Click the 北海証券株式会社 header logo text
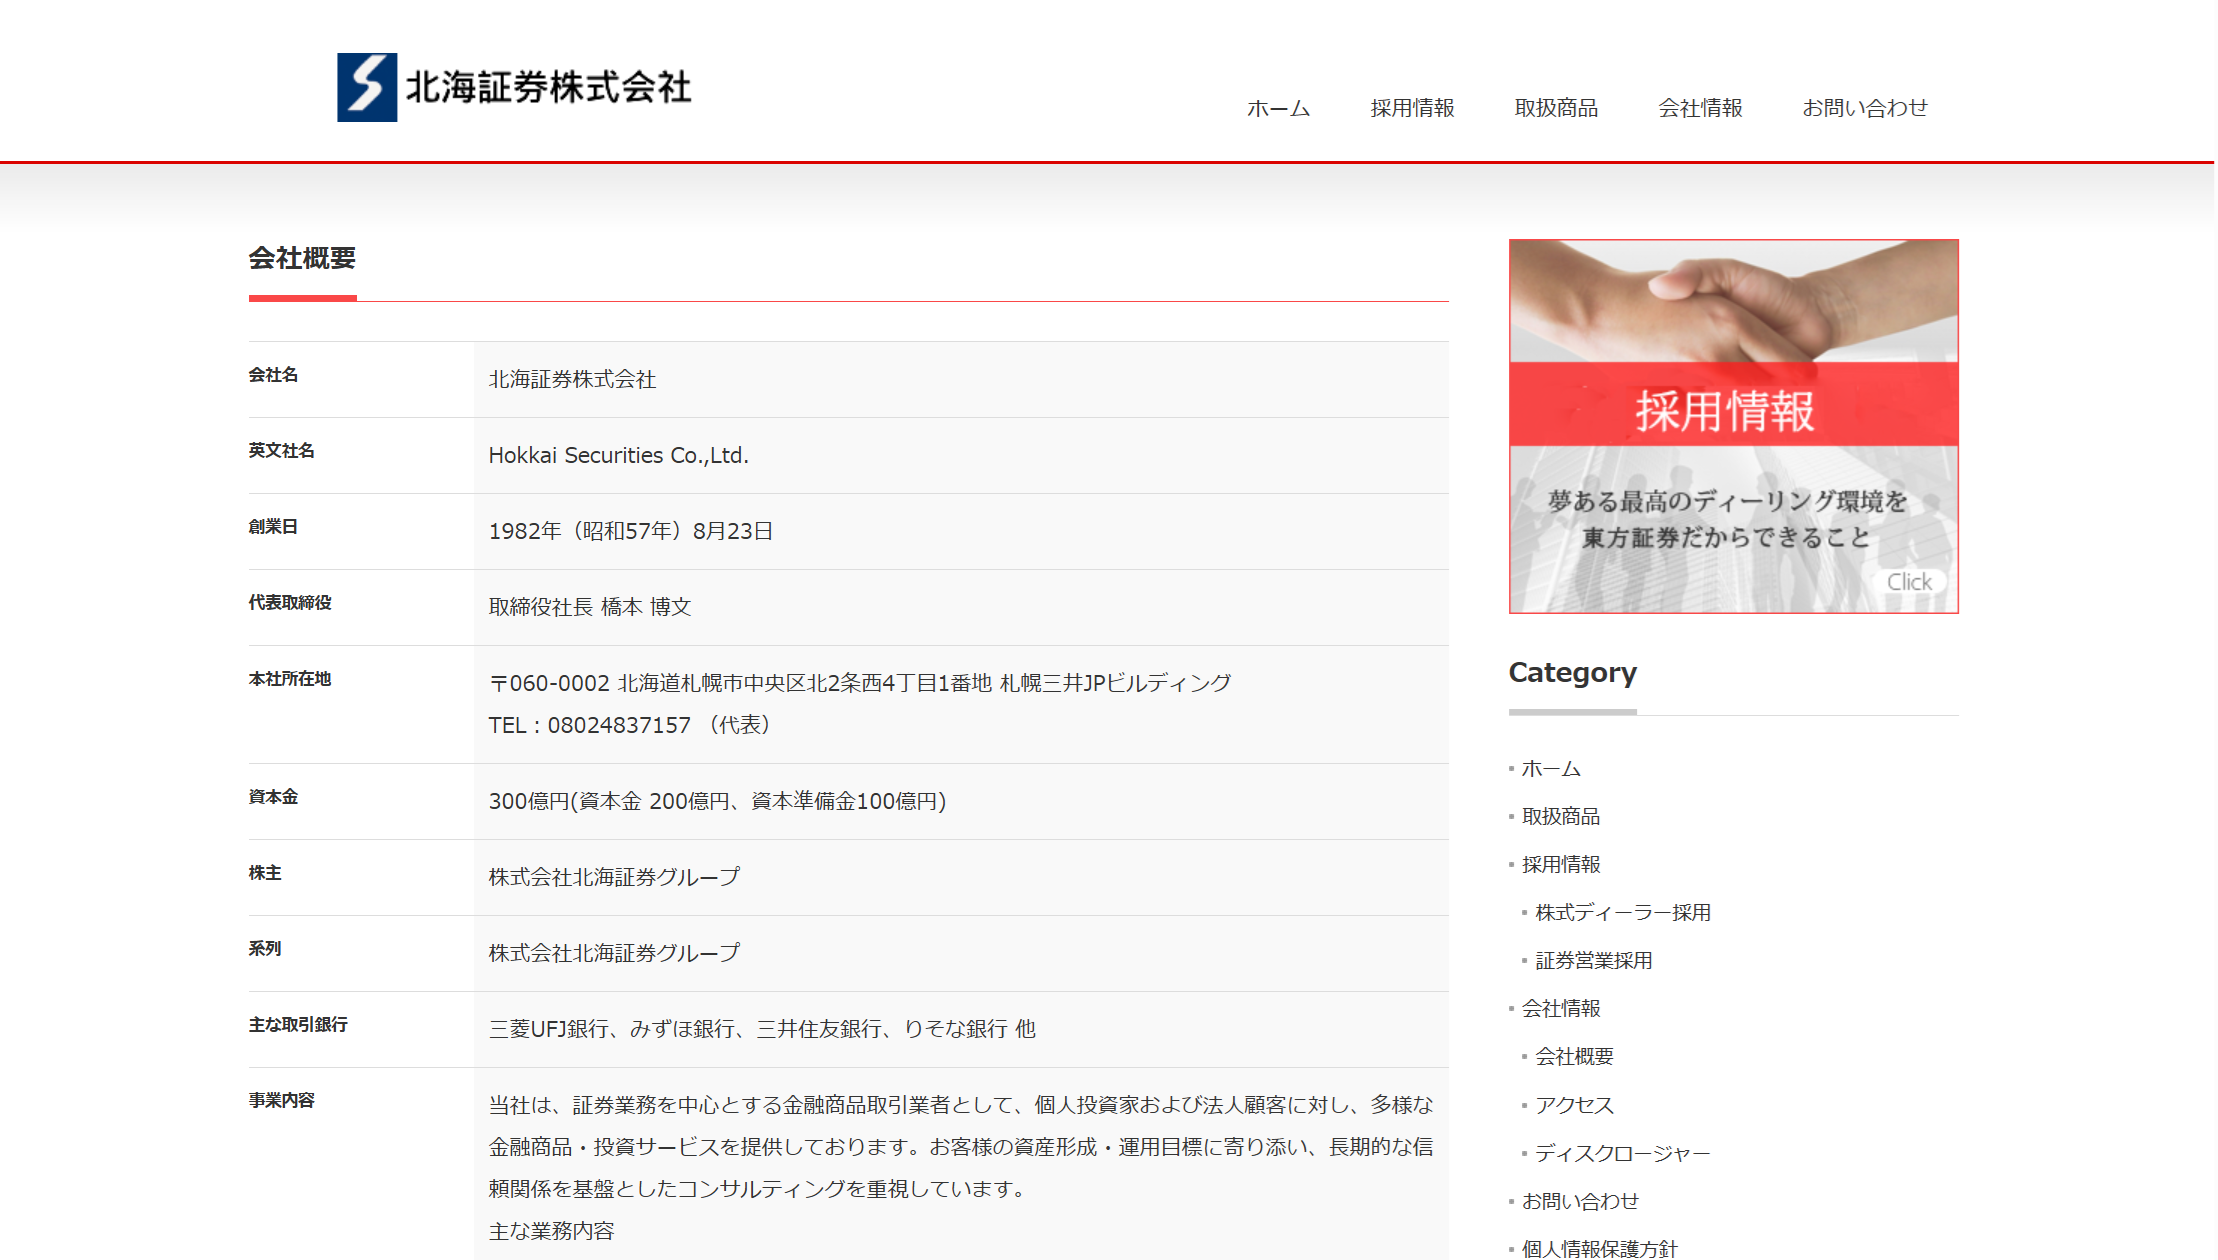Image resolution: width=2218 pixels, height=1260 pixels. point(548,88)
